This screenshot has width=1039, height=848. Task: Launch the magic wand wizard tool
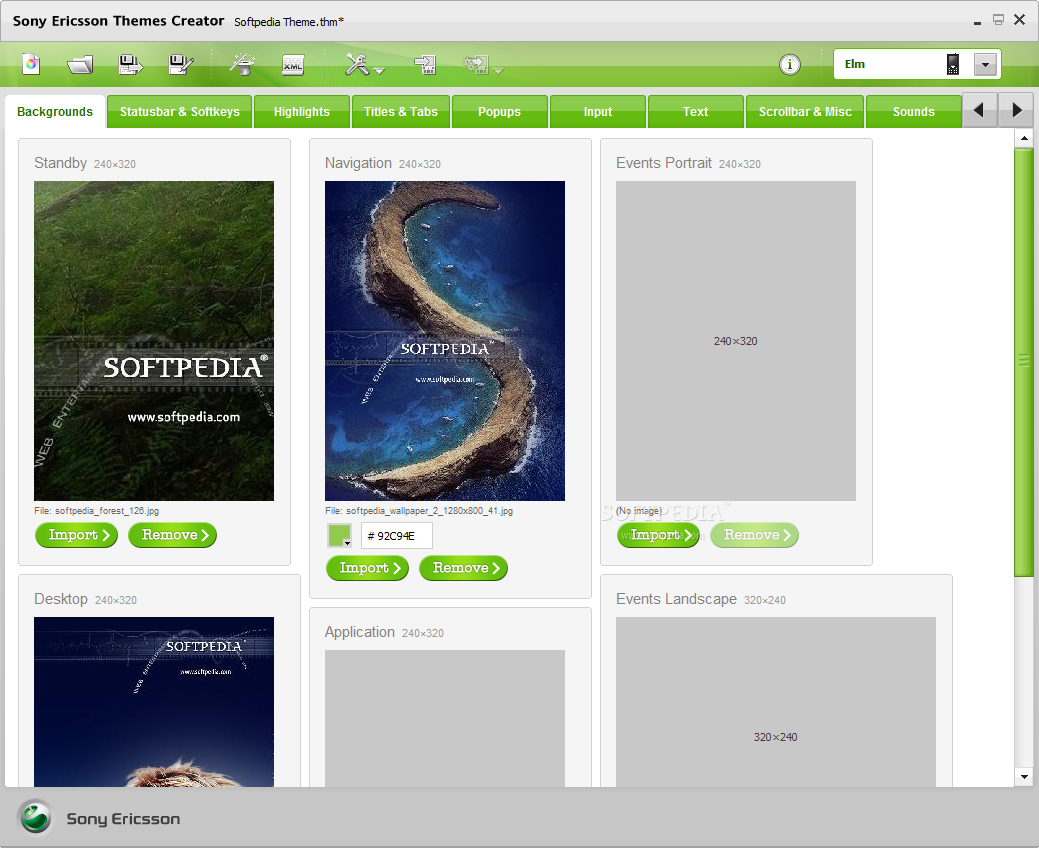[x=243, y=64]
